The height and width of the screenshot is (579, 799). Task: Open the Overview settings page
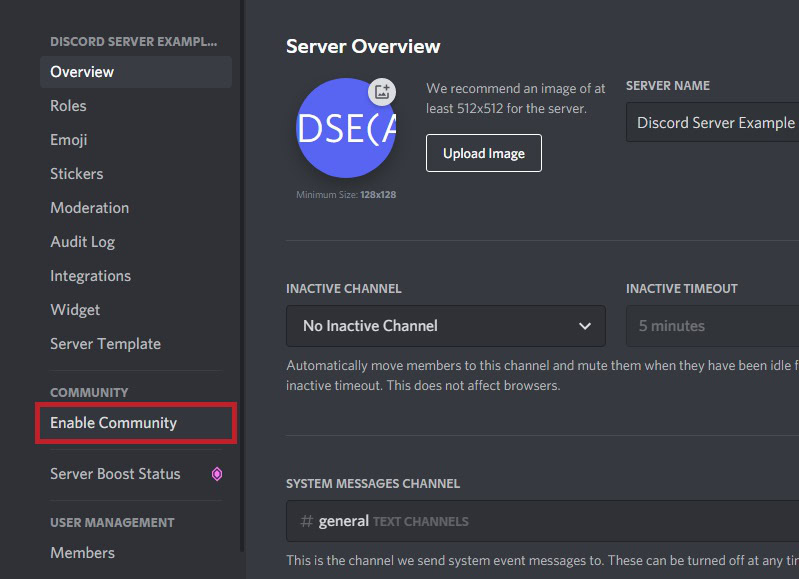point(136,72)
